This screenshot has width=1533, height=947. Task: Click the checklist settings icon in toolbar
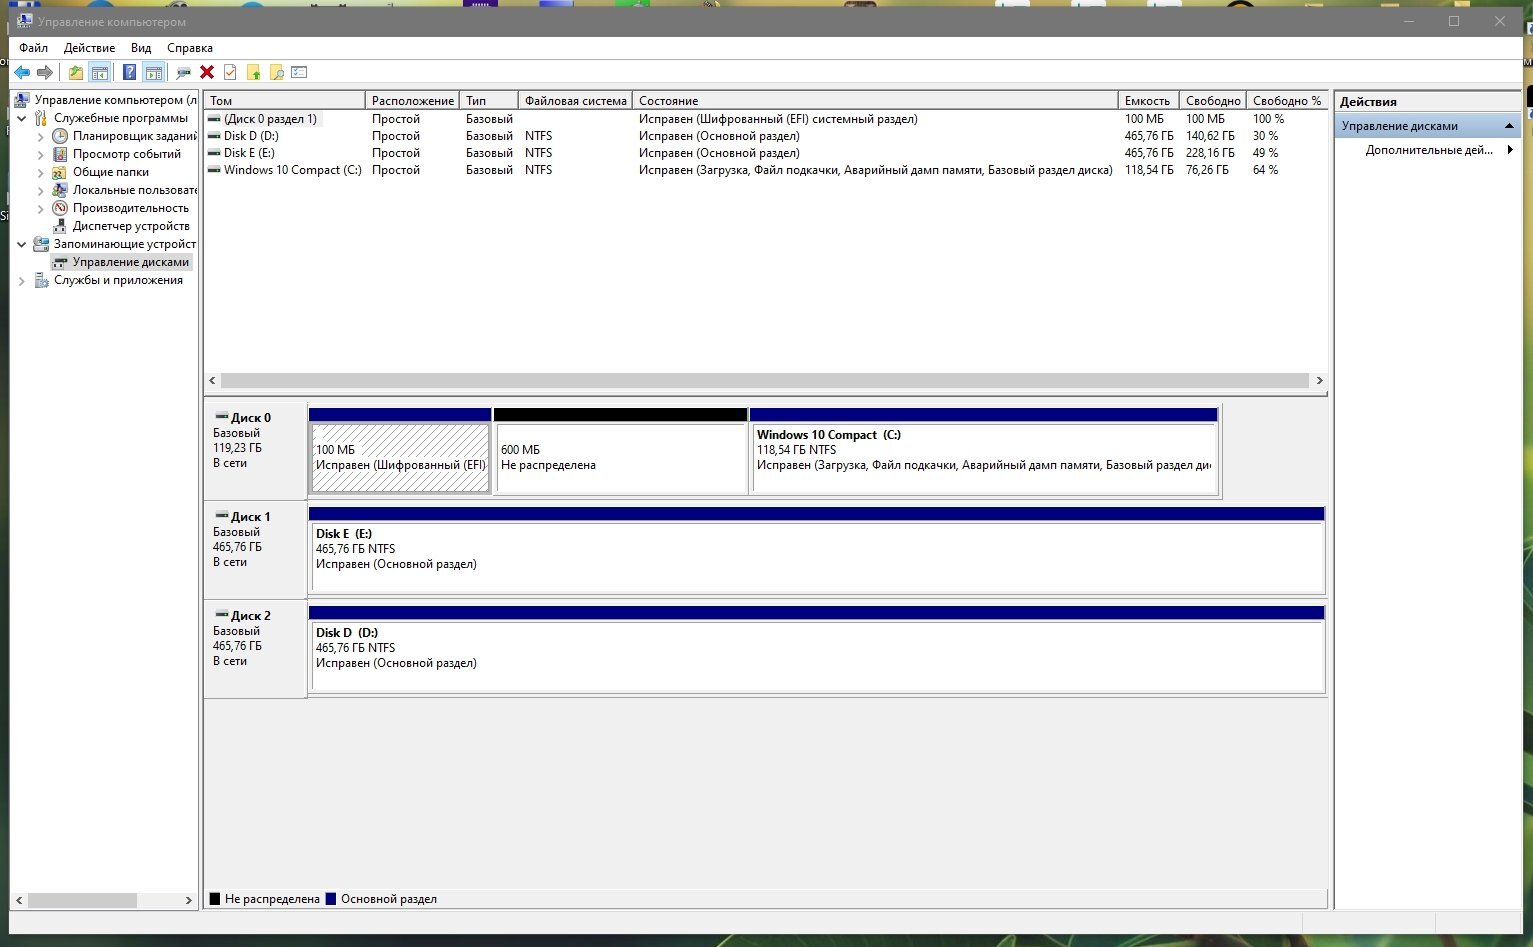(x=299, y=72)
